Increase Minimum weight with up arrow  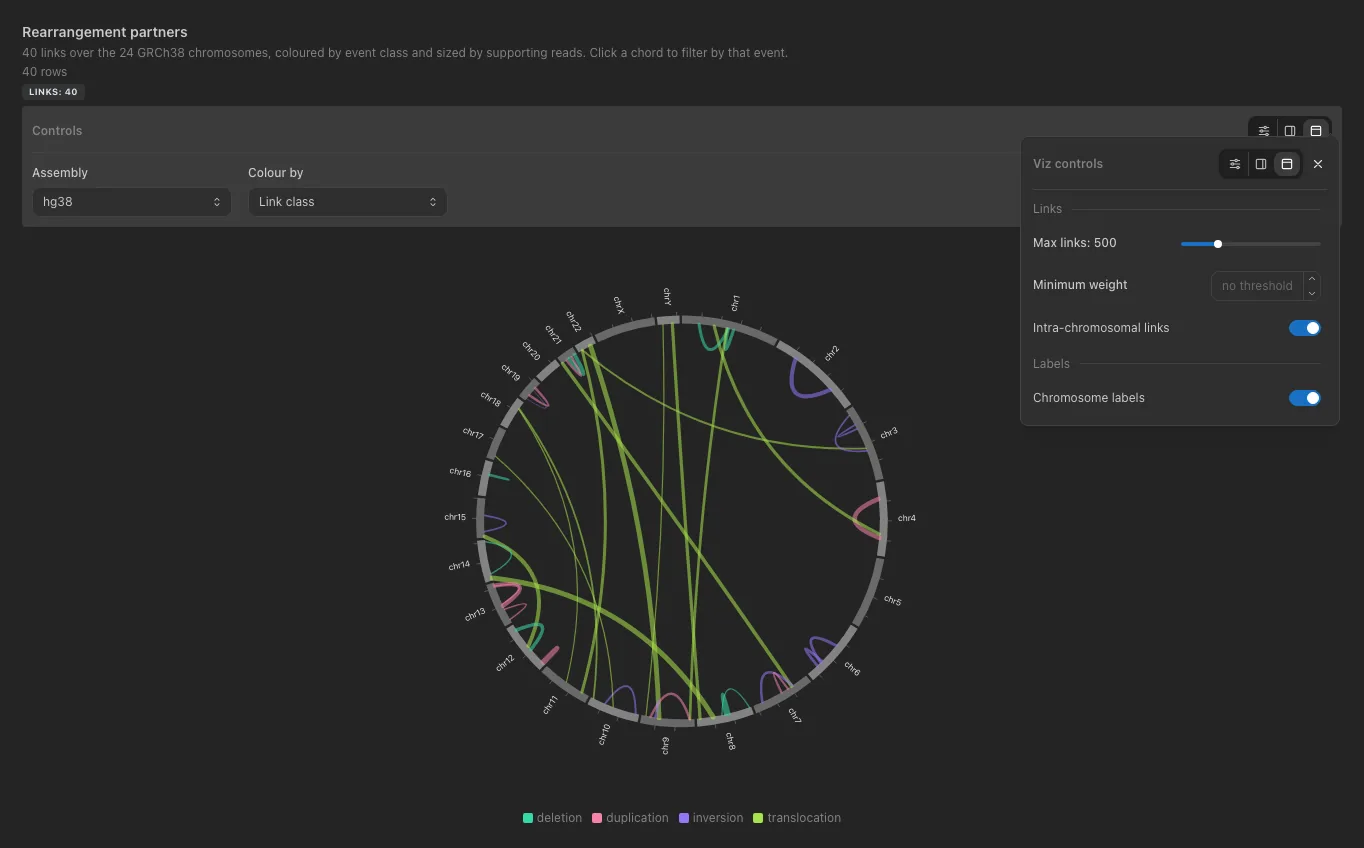pos(1312,279)
